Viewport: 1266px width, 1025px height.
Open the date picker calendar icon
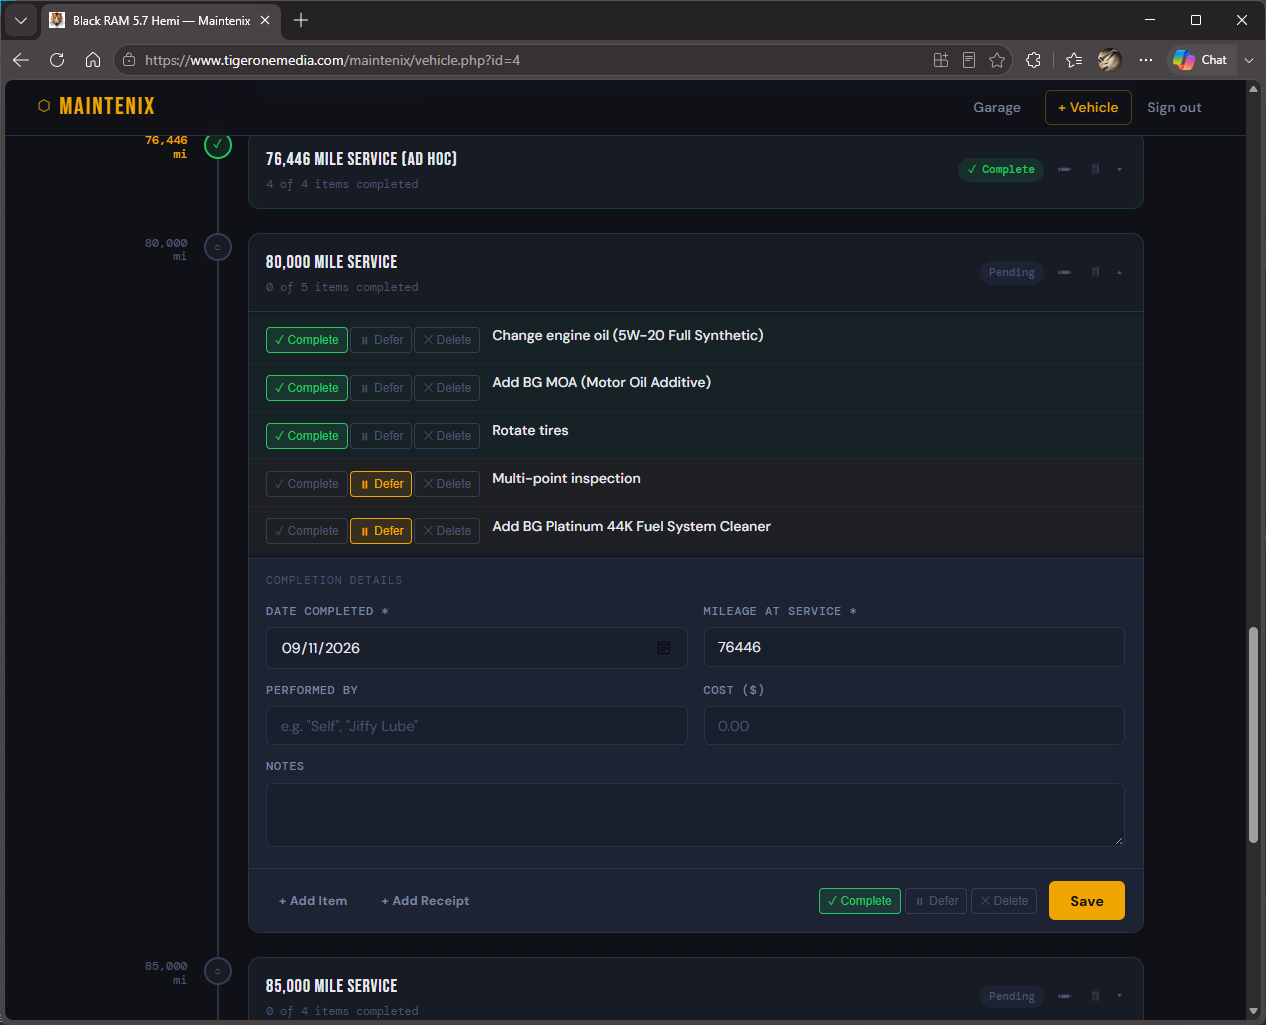664,648
